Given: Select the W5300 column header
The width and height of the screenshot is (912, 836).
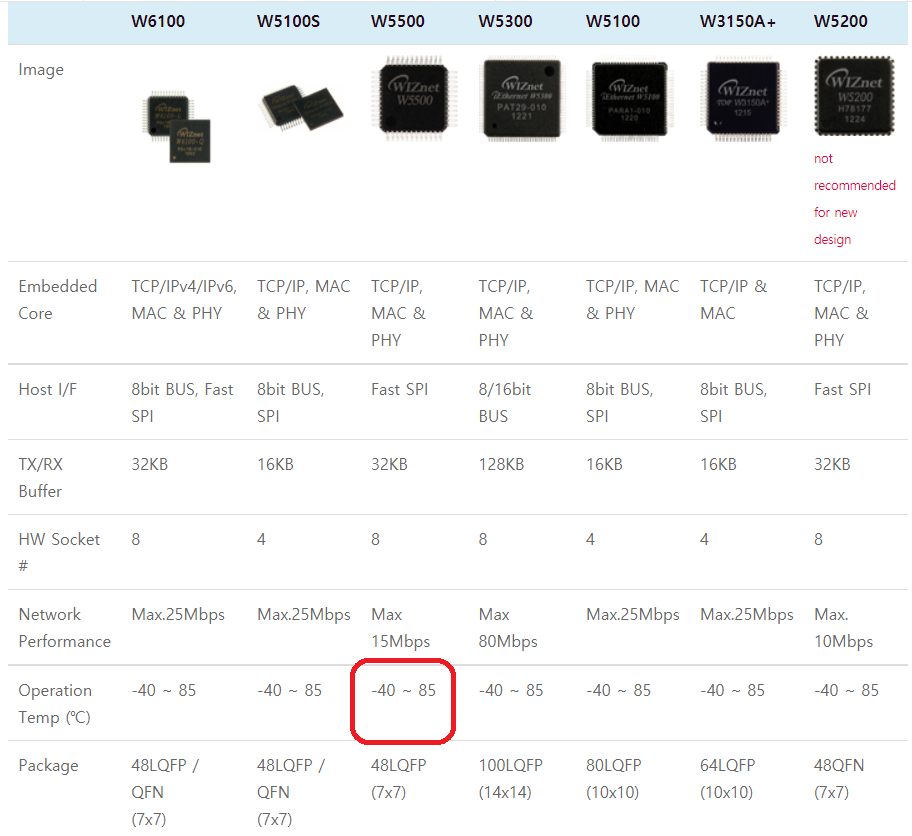Looking at the screenshot, I should 505,22.
